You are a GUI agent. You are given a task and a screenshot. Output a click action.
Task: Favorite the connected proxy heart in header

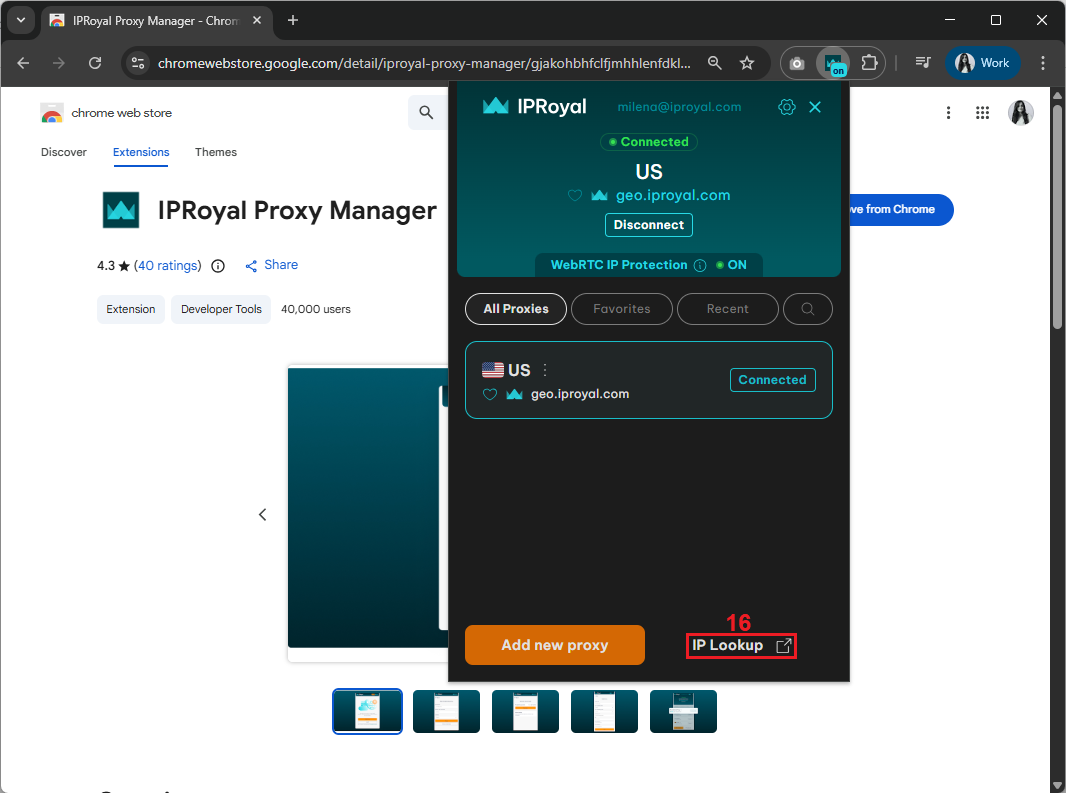575,196
